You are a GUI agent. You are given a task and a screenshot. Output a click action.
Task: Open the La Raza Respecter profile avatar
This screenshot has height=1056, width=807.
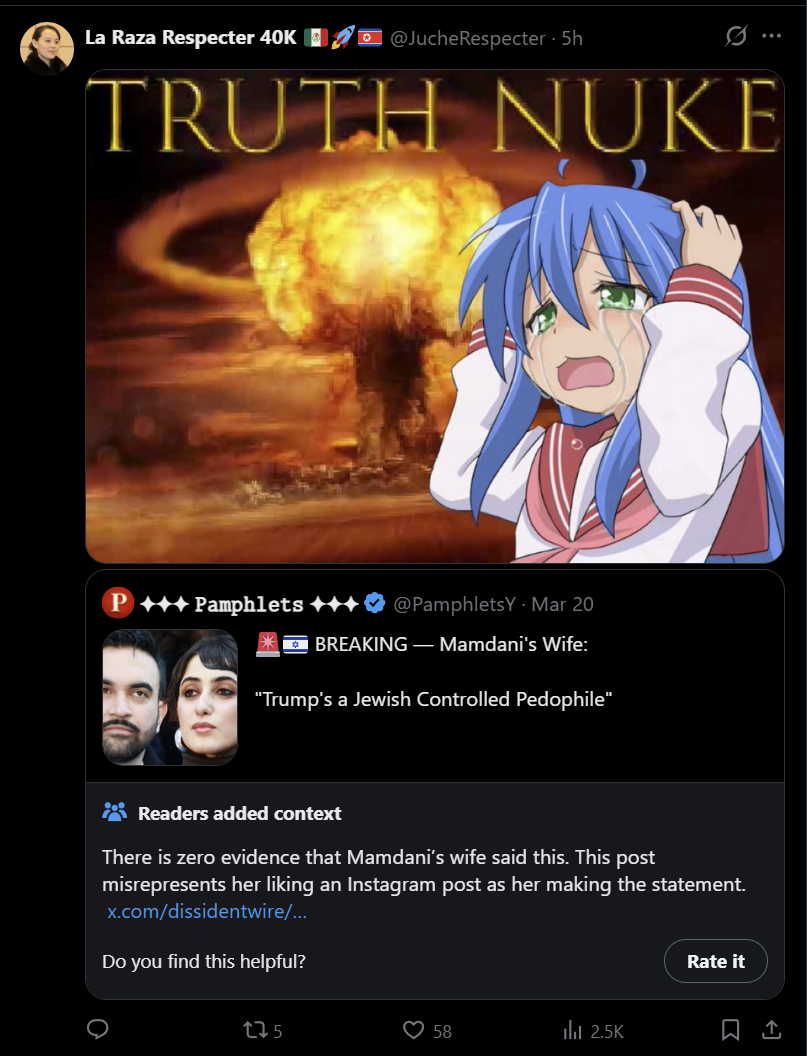46,48
